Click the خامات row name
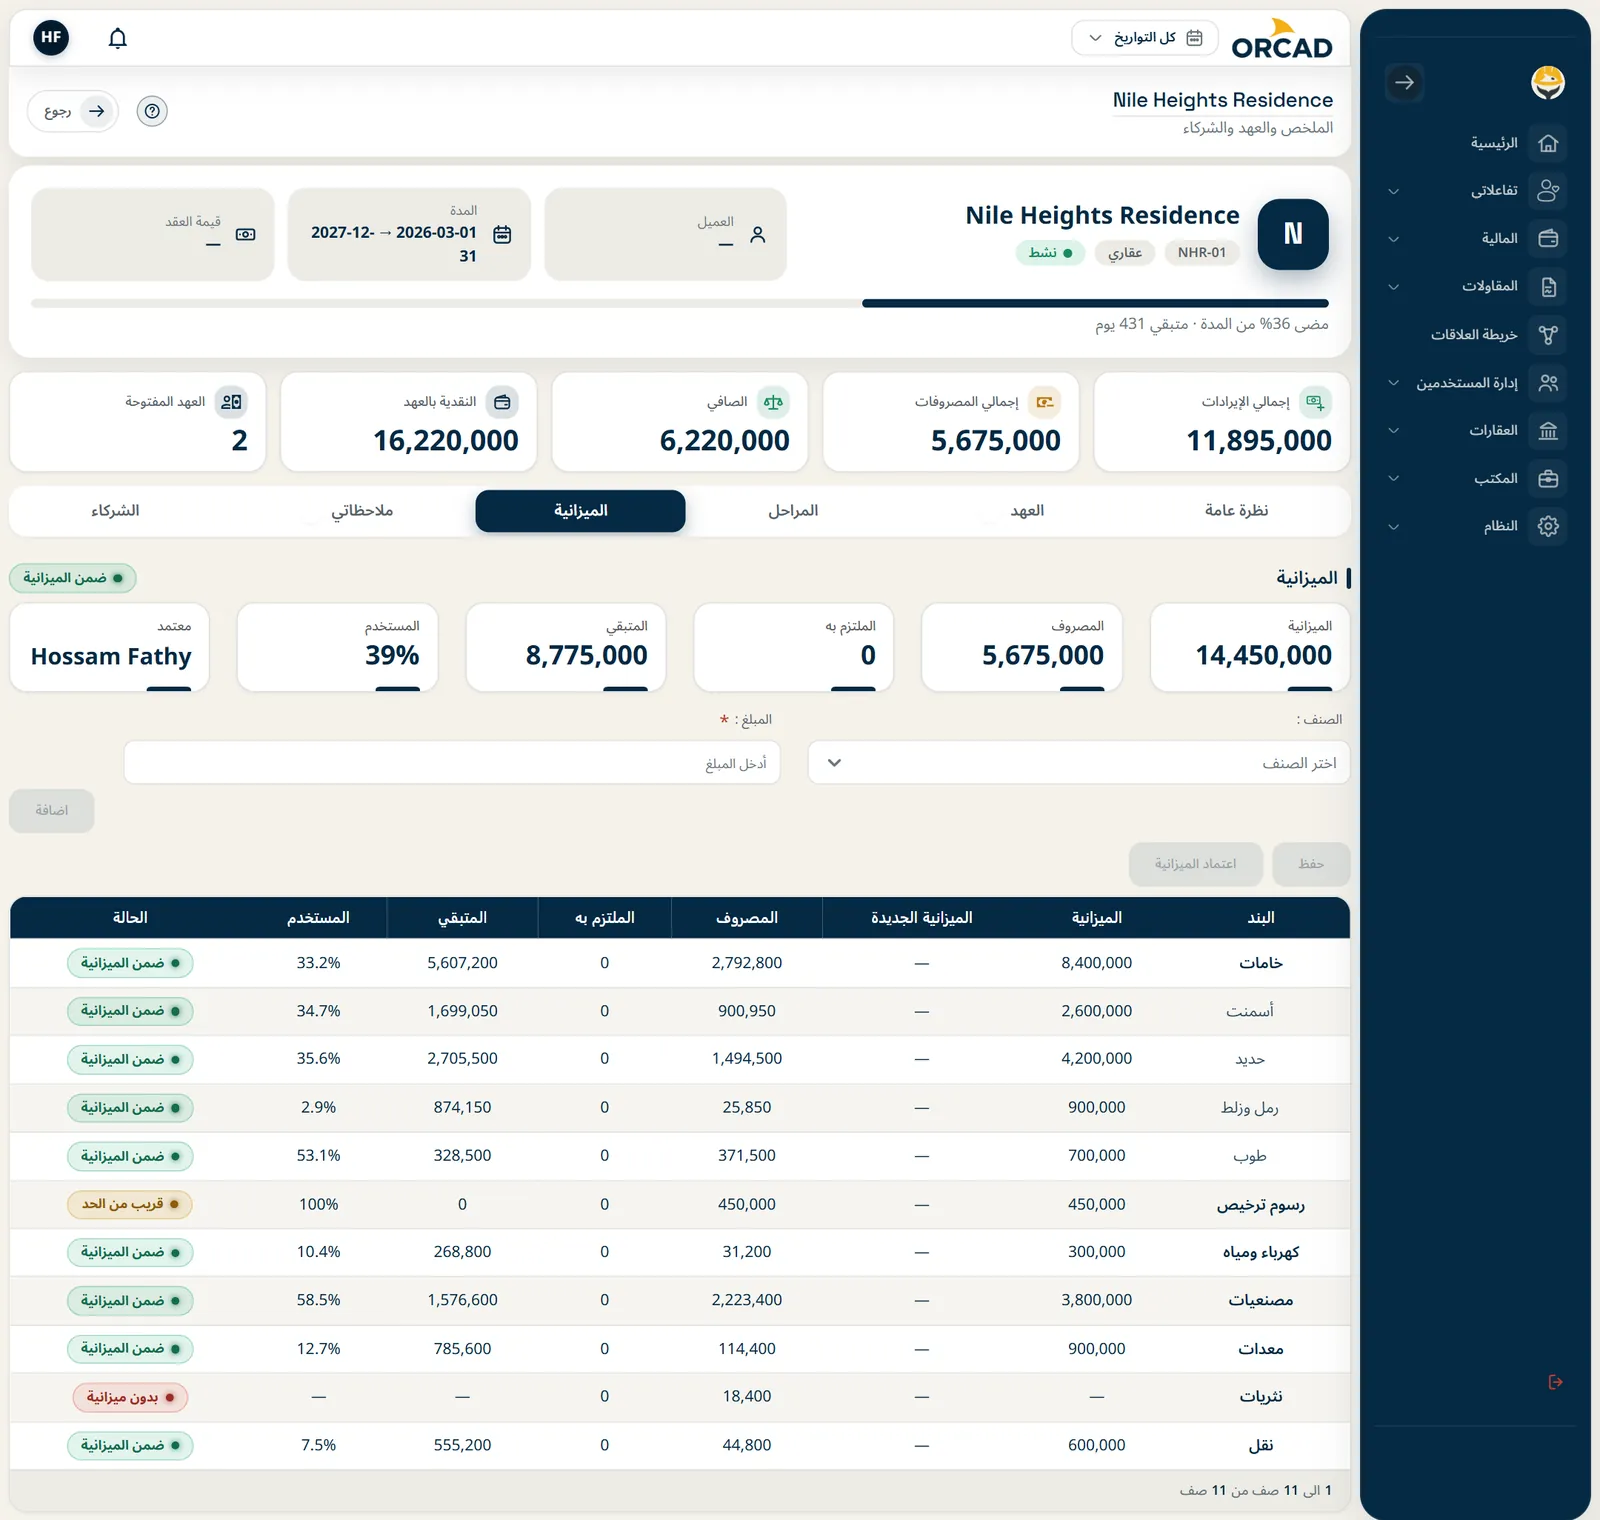This screenshot has height=1520, width=1600. pos(1261,963)
